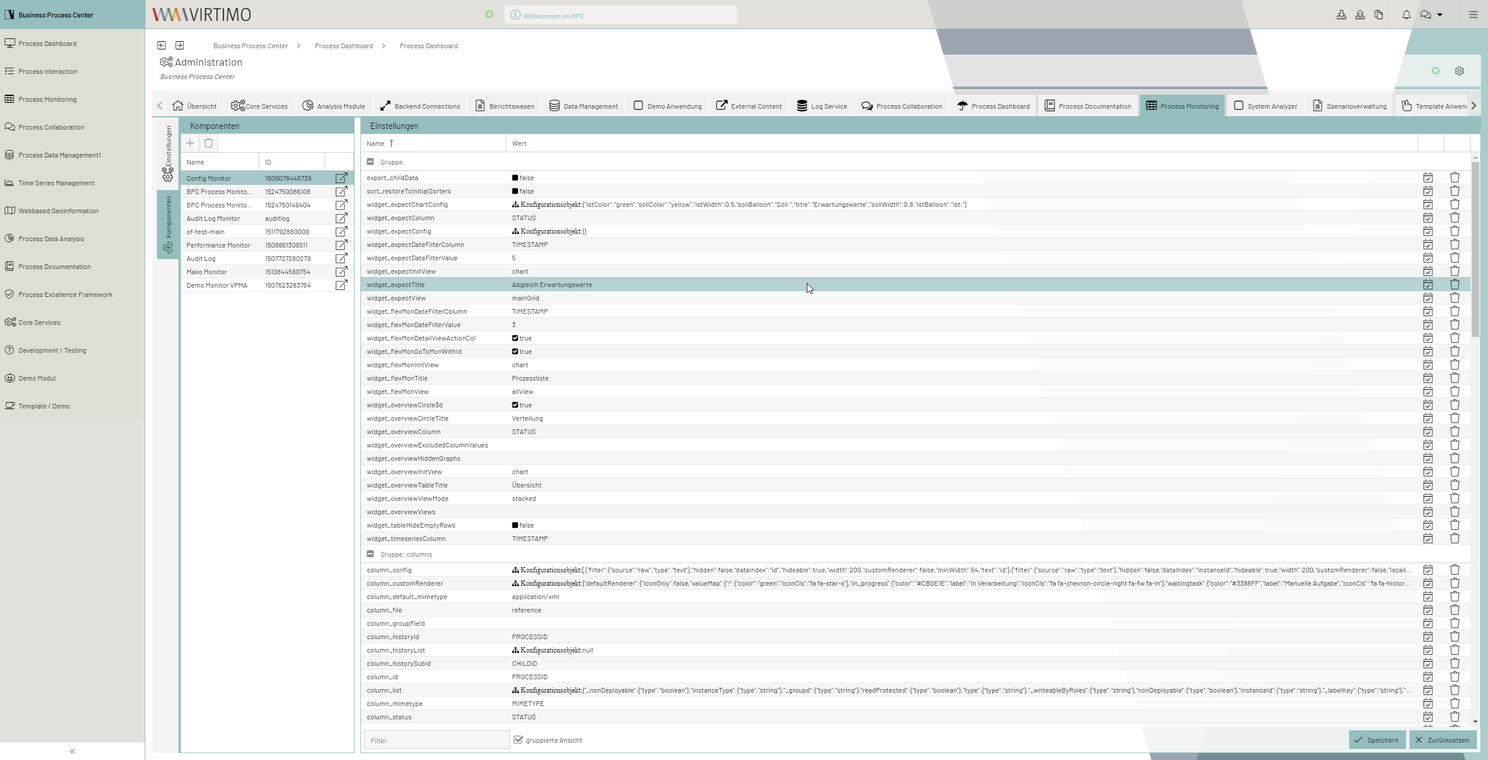Viewport: 1488px width, 760px height.
Task: Click Business Process Center breadcrumb
Action: click(250, 46)
